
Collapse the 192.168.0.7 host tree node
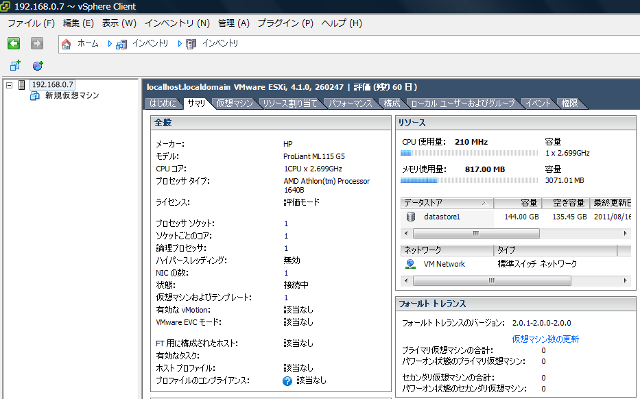click(9, 85)
